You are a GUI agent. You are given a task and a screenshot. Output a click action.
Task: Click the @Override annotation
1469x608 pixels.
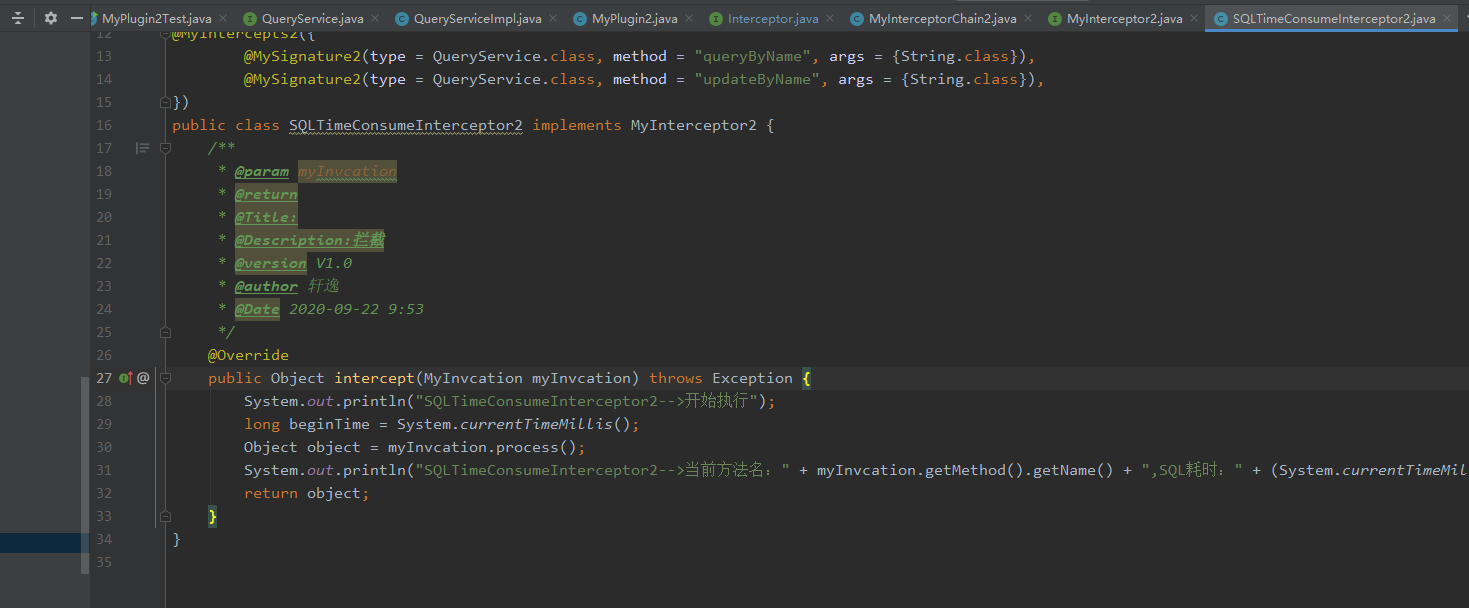click(x=248, y=355)
